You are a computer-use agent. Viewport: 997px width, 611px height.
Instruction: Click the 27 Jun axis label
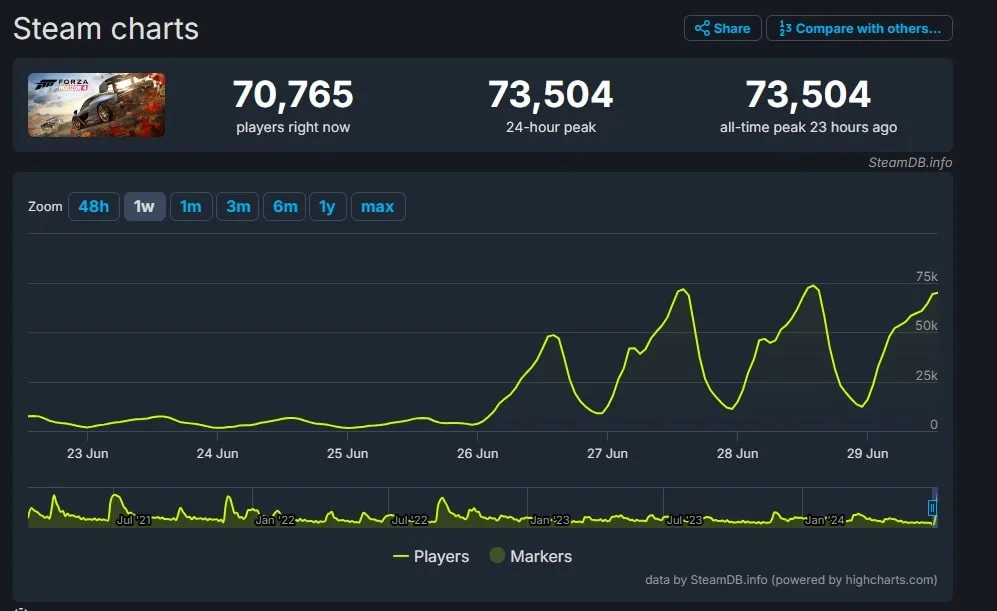pyautogui.click(x=607, y=453)
